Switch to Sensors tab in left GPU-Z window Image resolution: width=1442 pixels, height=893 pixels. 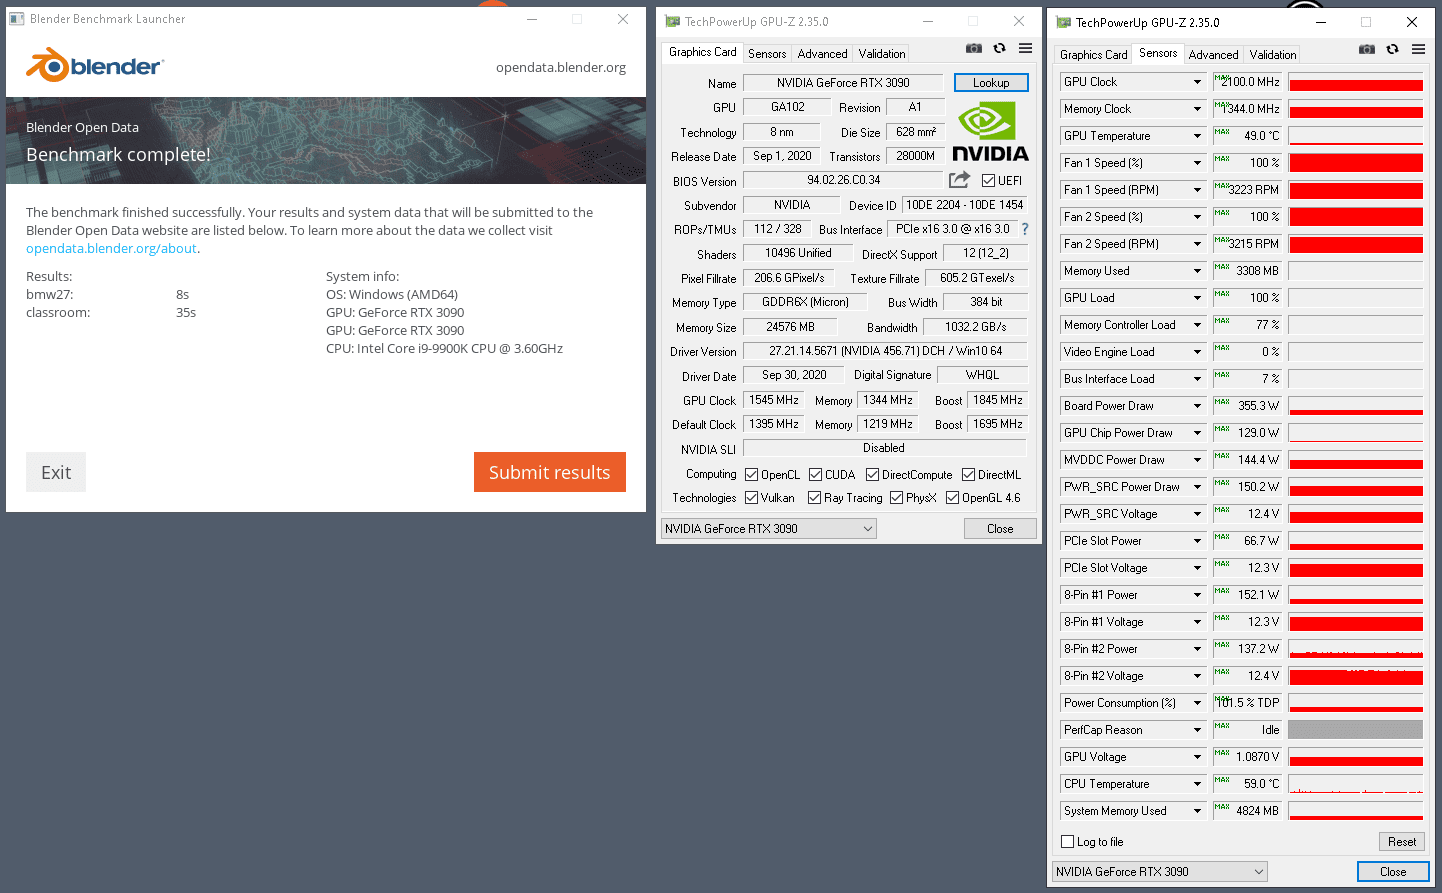(x=767, y=54)
